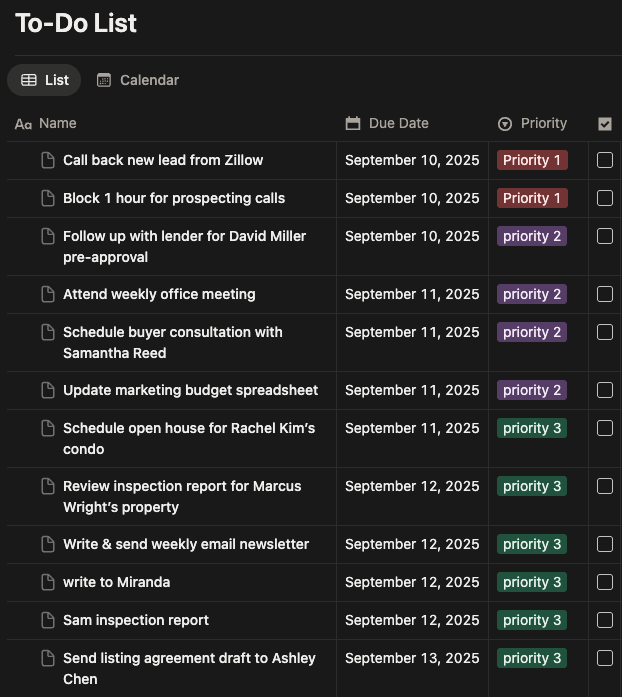Open Write & send weekly email newsletter task
622x697 pixels.
(x=186, y=544)
